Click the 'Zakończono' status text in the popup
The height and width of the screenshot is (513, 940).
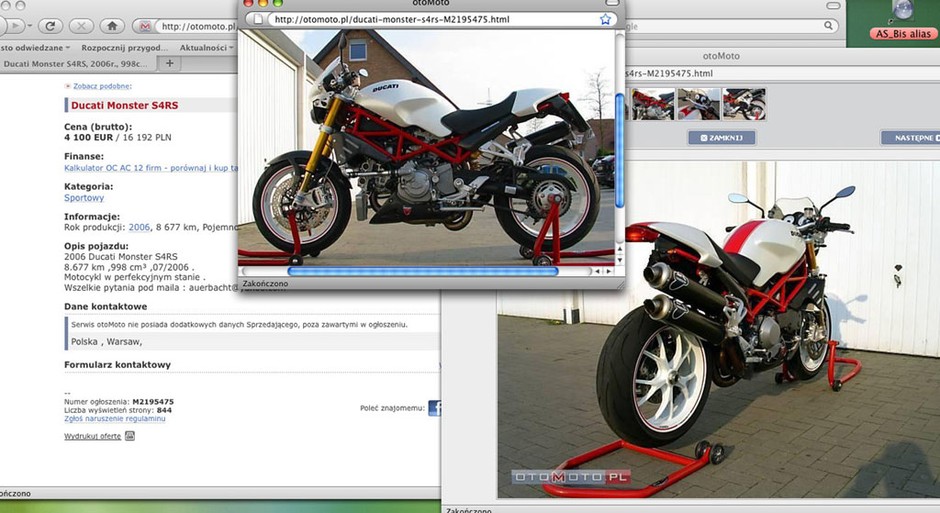click(265, 283)
